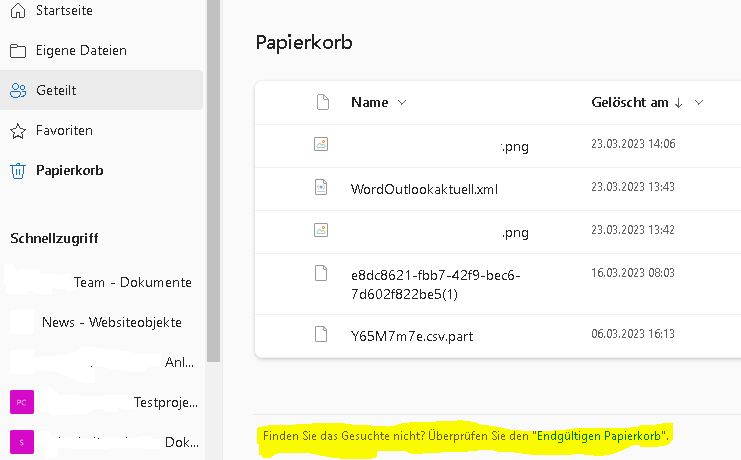Image resolution: width=741 pixels, height=460 pixels.
Task: Click the file type column header icon
Action: (322, 102)
